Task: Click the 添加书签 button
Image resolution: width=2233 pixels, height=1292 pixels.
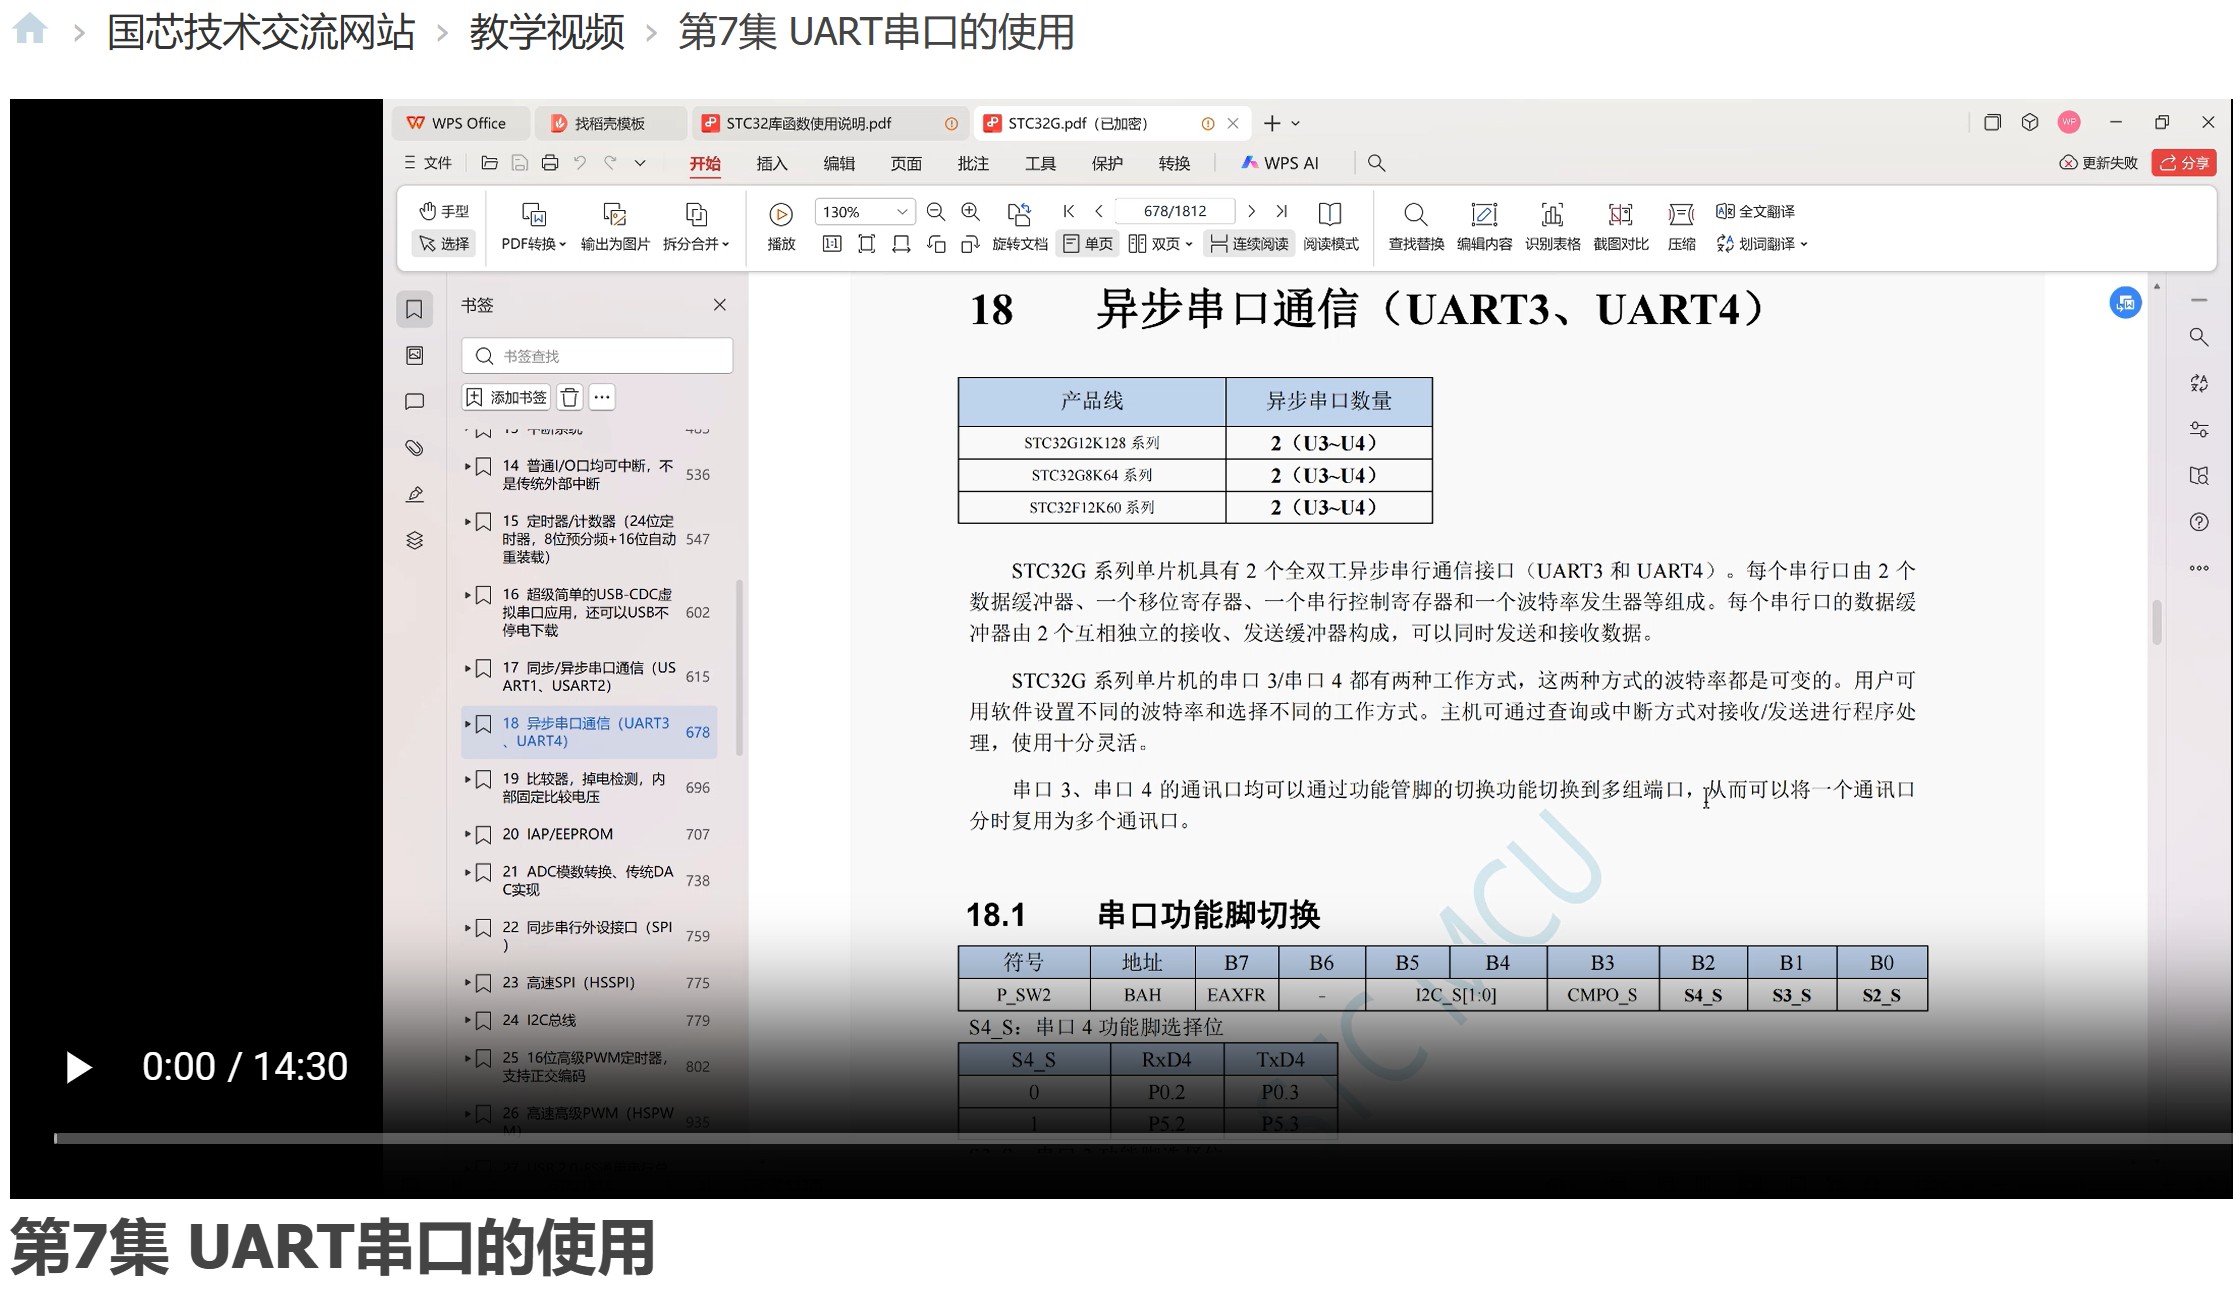Action: pos(507,397)
